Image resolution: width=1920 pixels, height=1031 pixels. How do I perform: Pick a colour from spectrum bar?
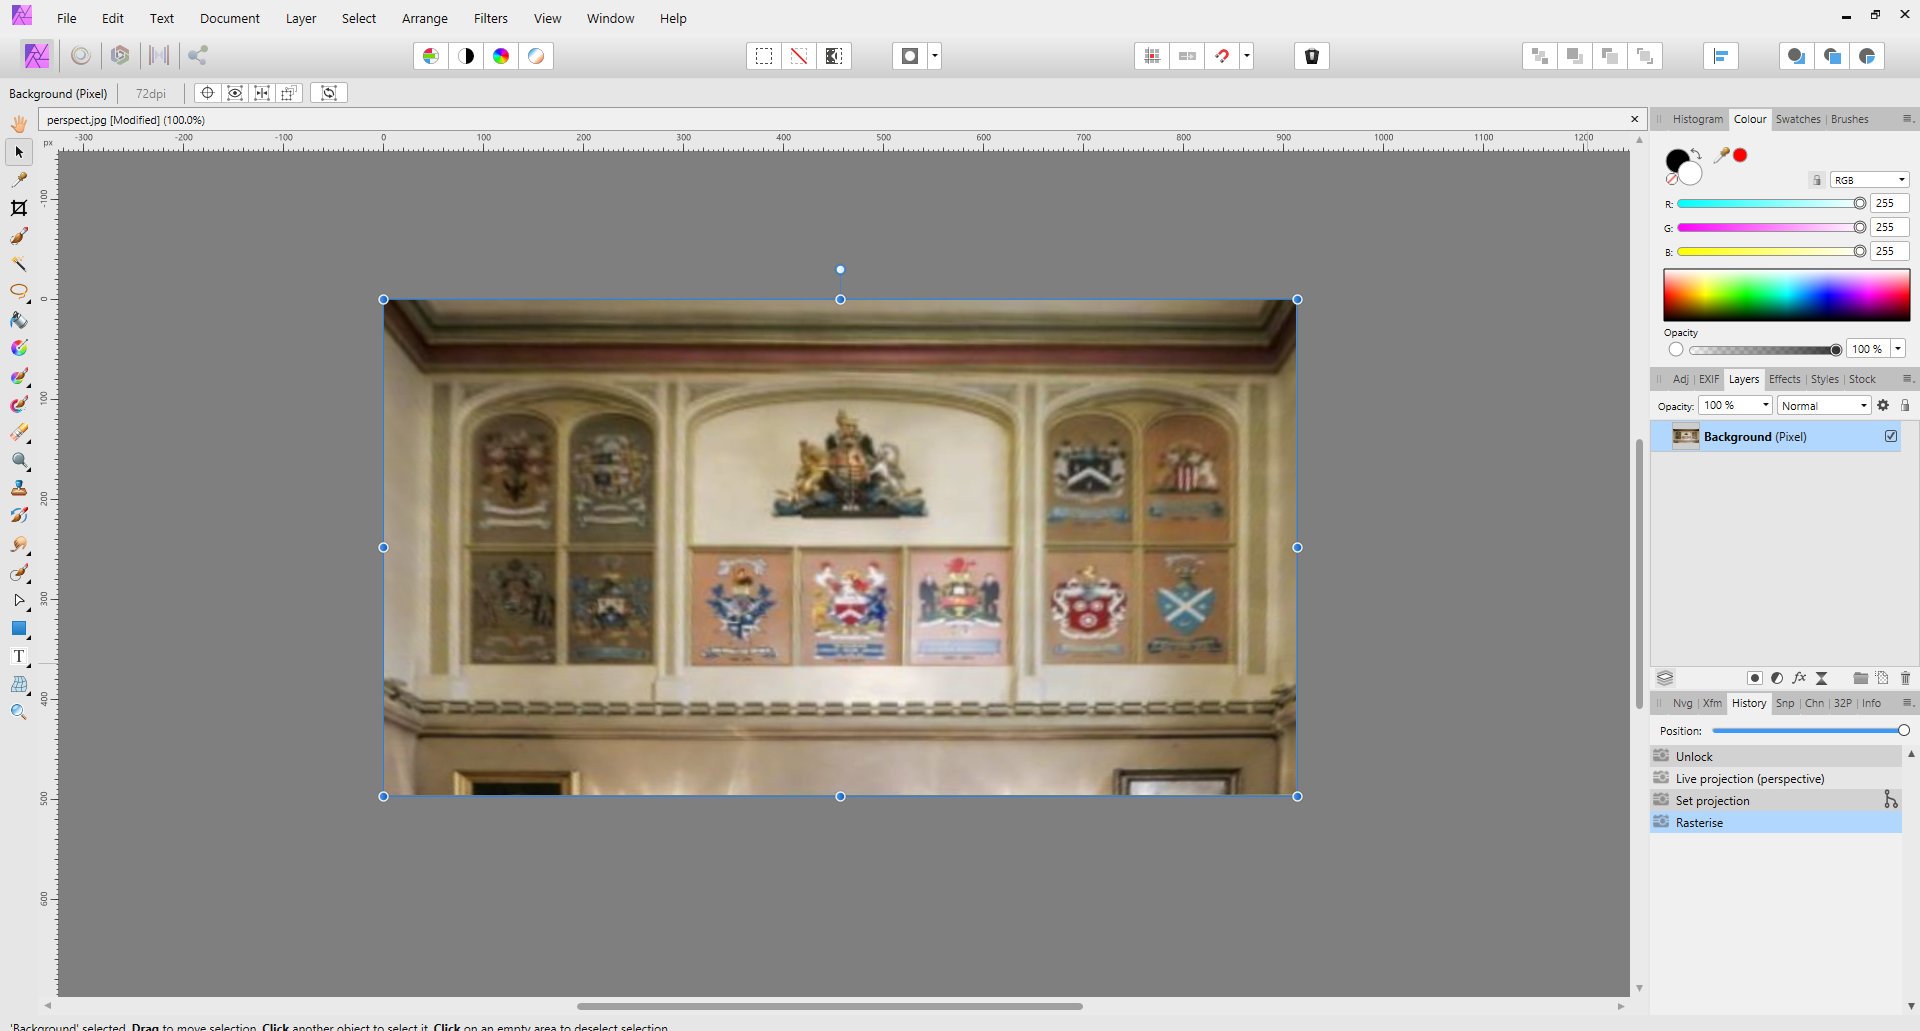tap(1786, 295)
